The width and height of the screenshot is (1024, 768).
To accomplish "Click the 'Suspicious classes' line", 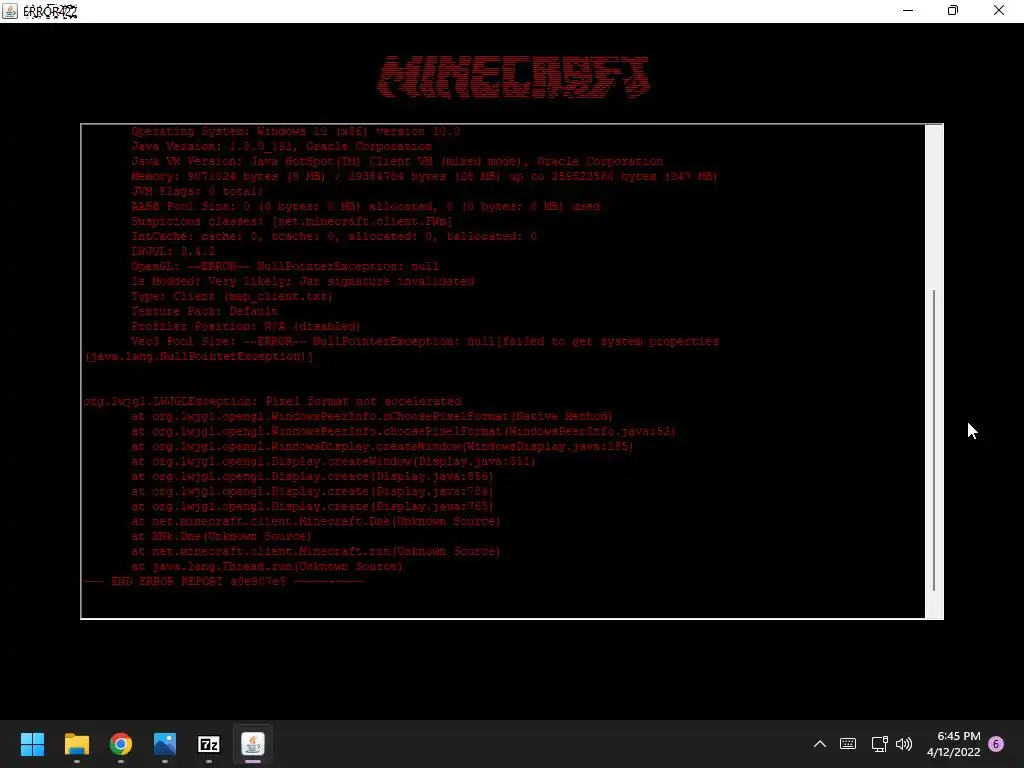I will pos(292,221).
